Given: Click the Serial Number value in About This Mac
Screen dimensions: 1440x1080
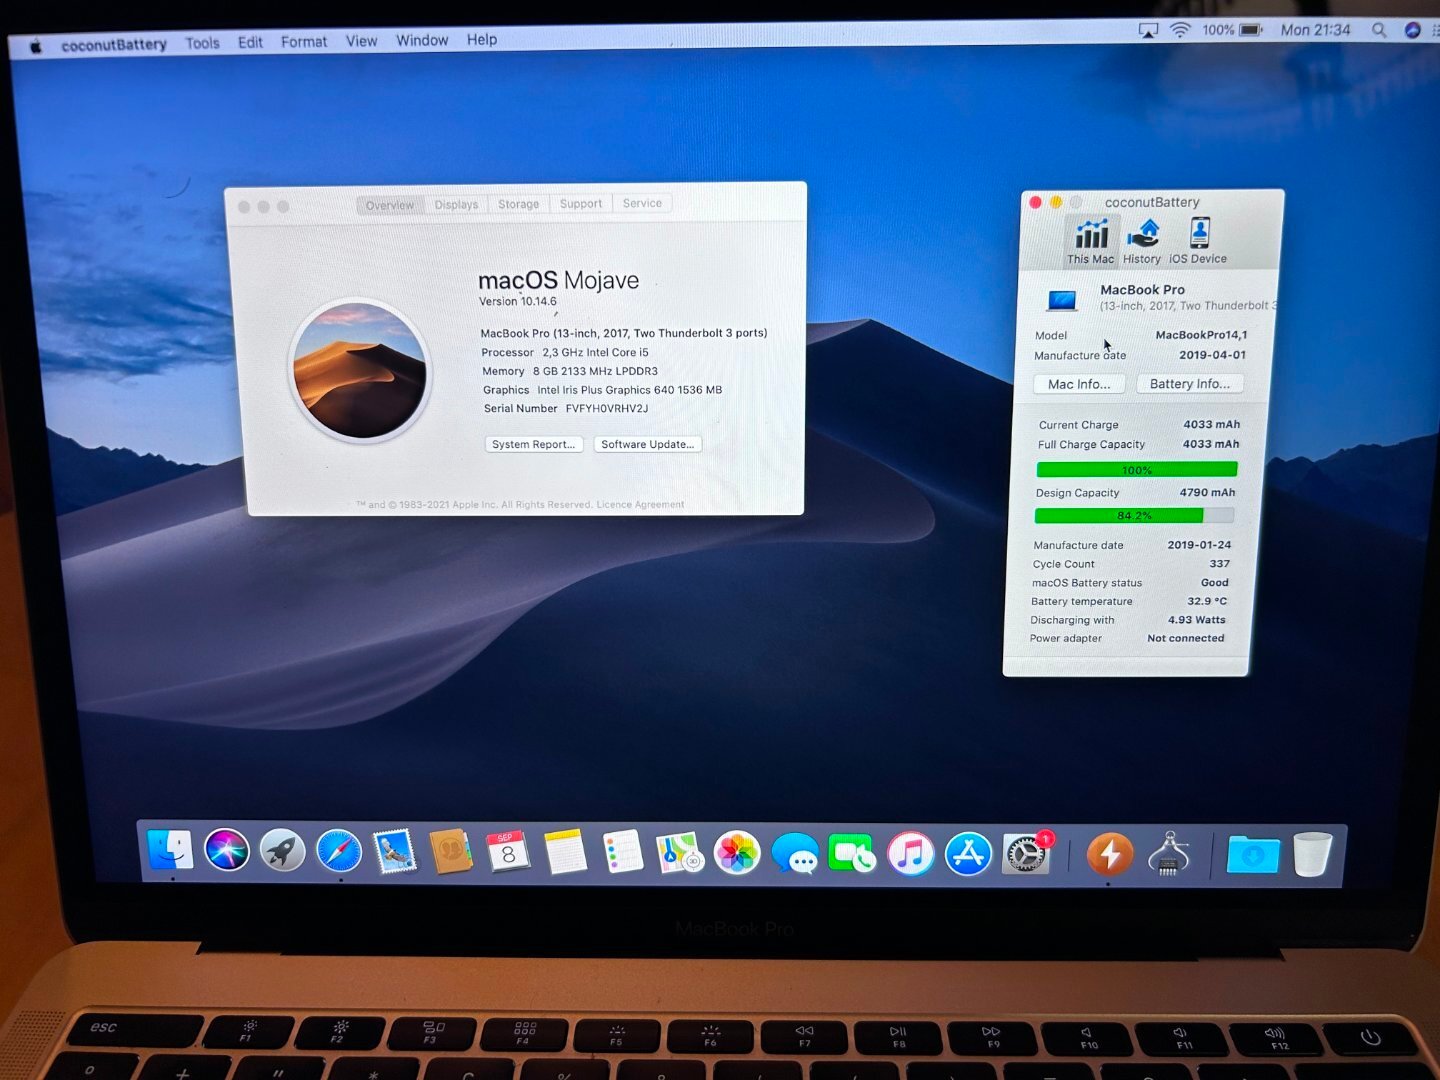Looking at the screenshot, I should click(607, 408).
